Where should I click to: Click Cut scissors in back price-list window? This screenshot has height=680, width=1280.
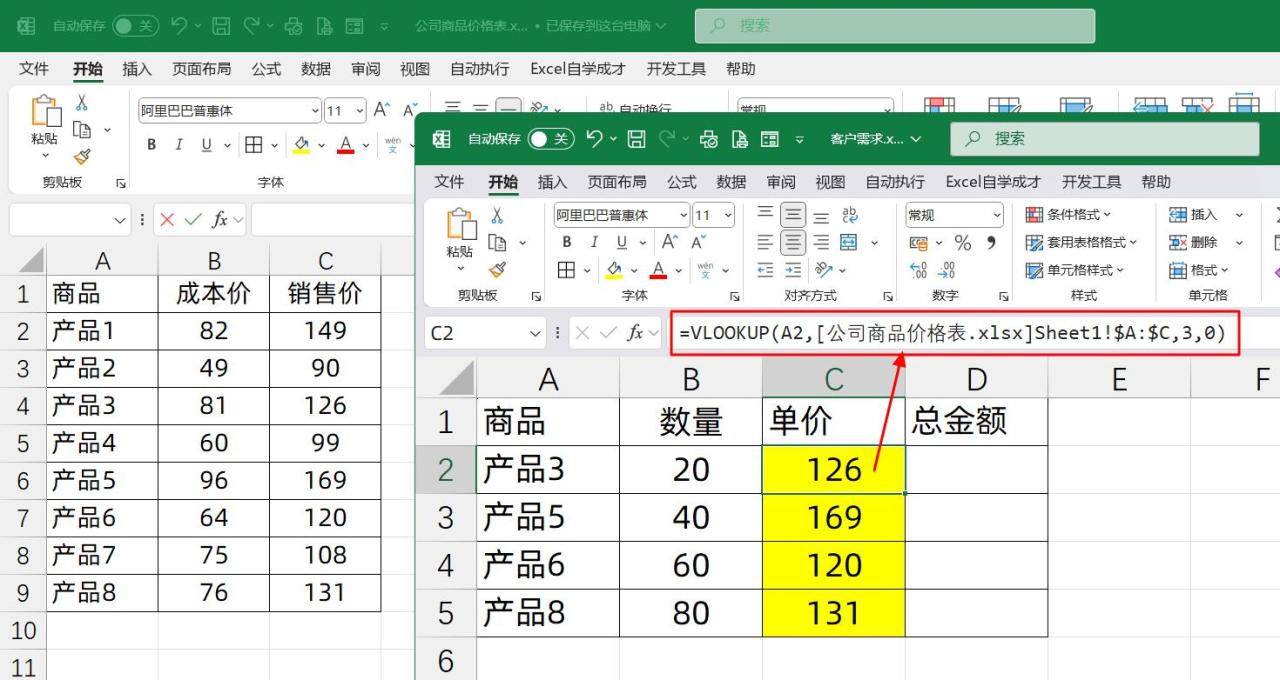(x=82, y=103)
